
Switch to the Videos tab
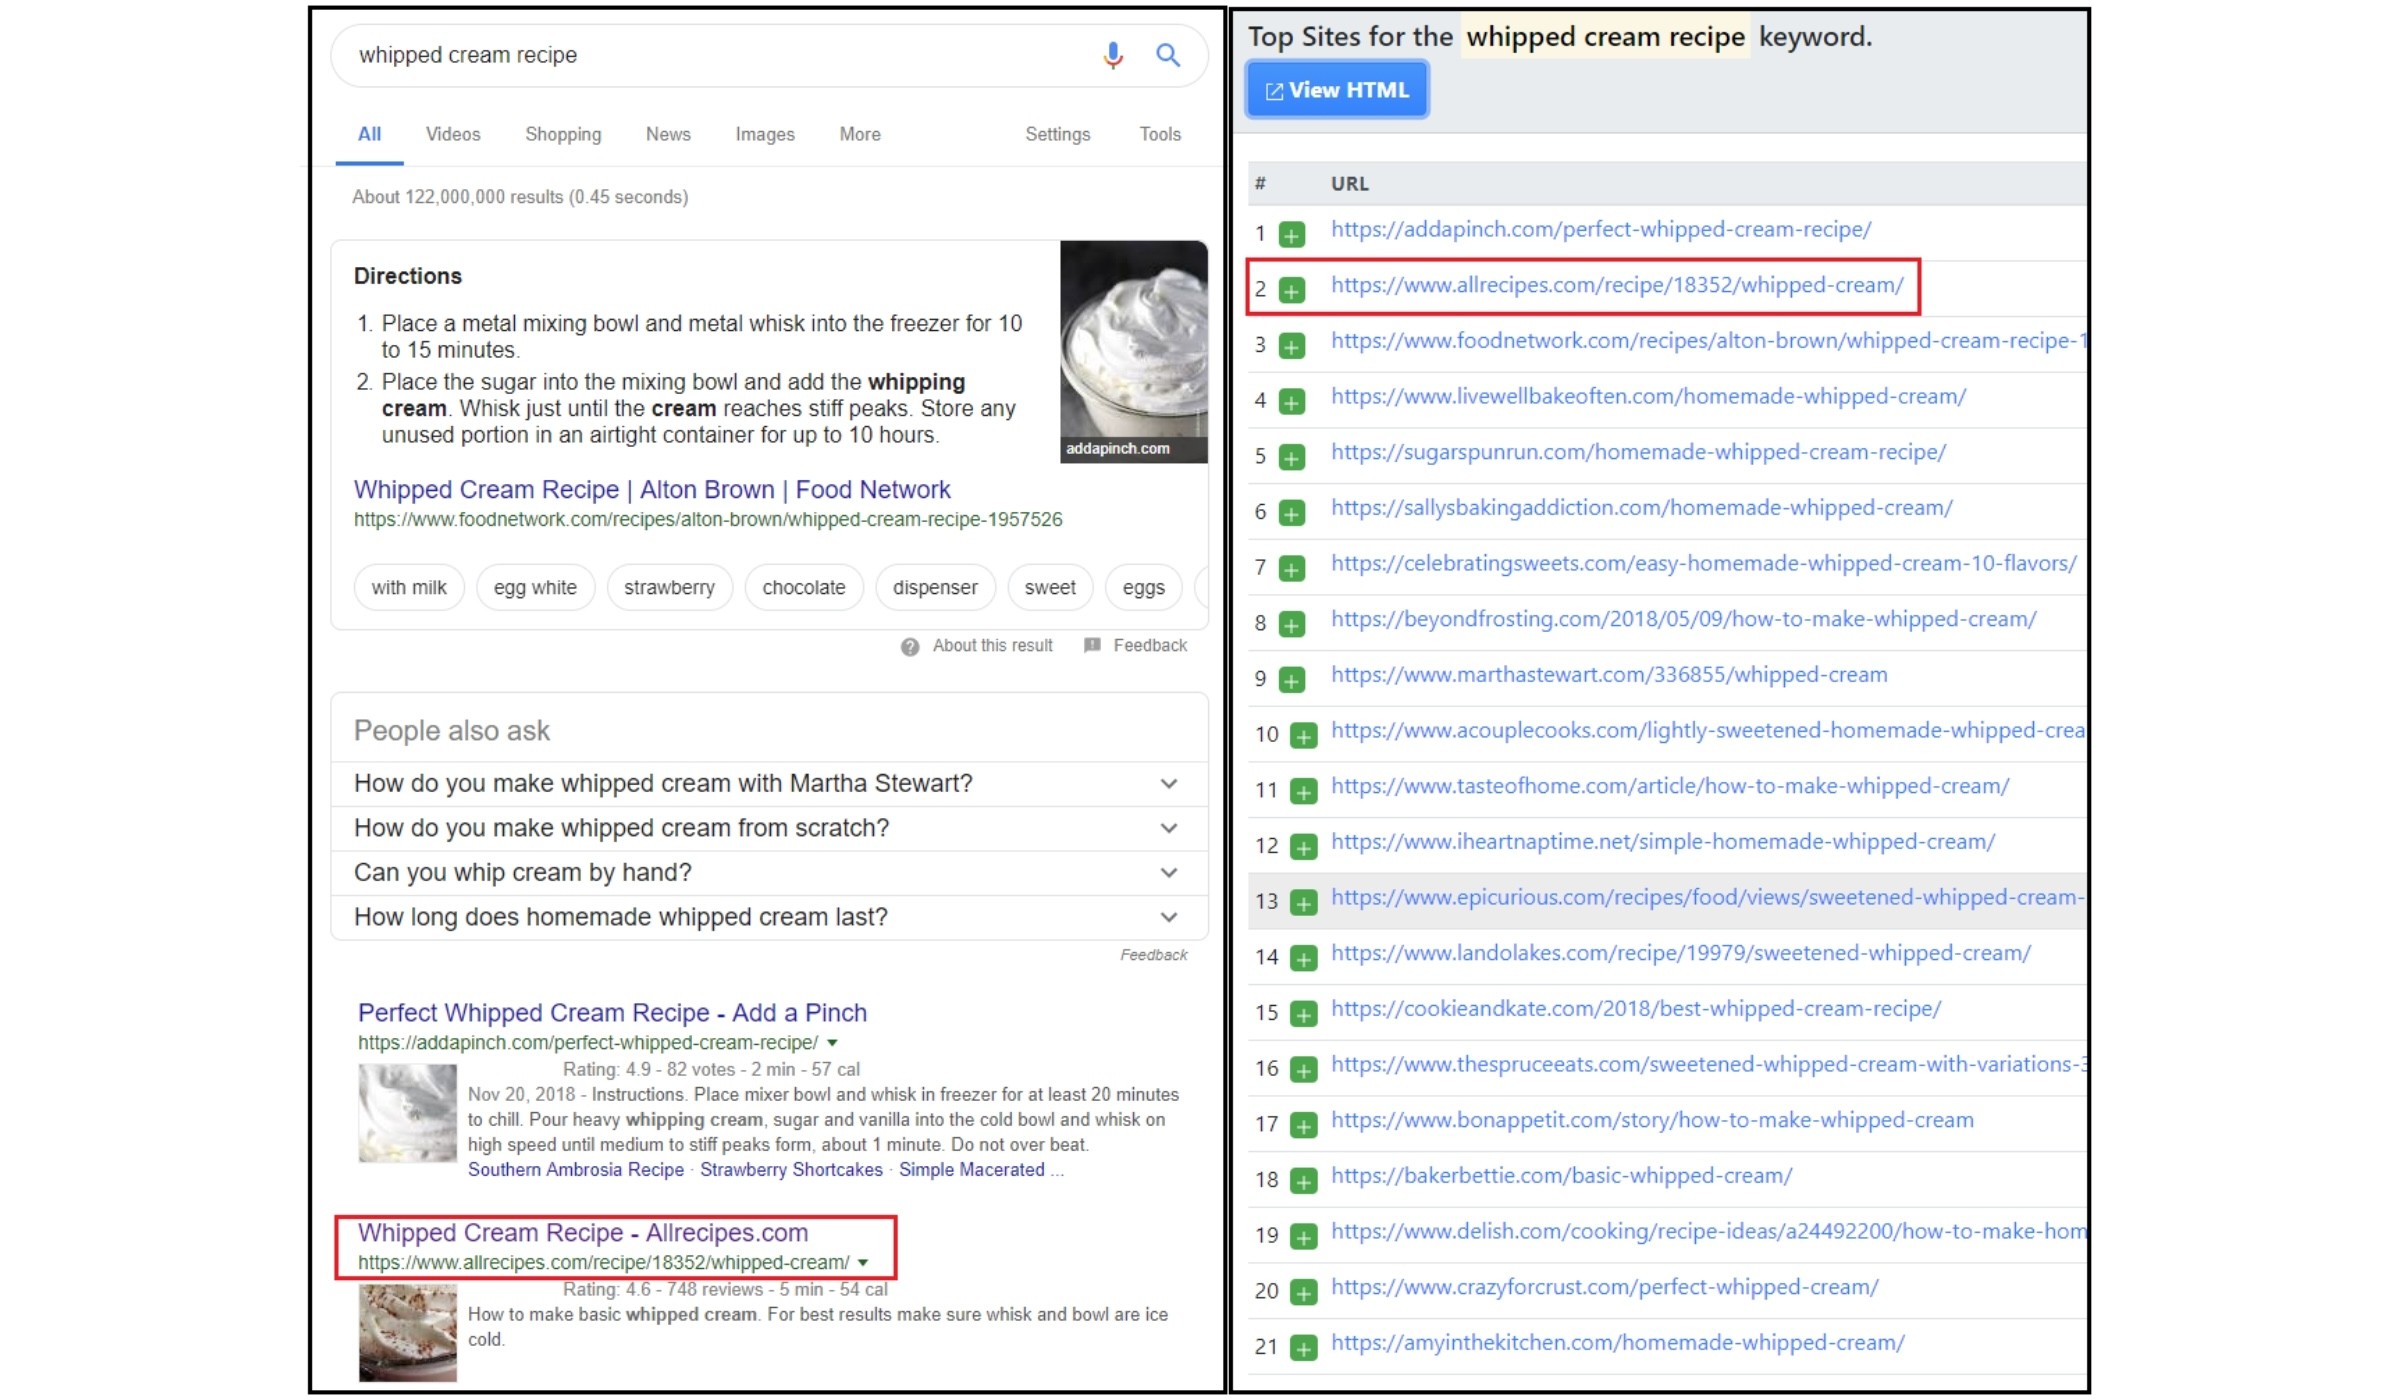[453, 134]
